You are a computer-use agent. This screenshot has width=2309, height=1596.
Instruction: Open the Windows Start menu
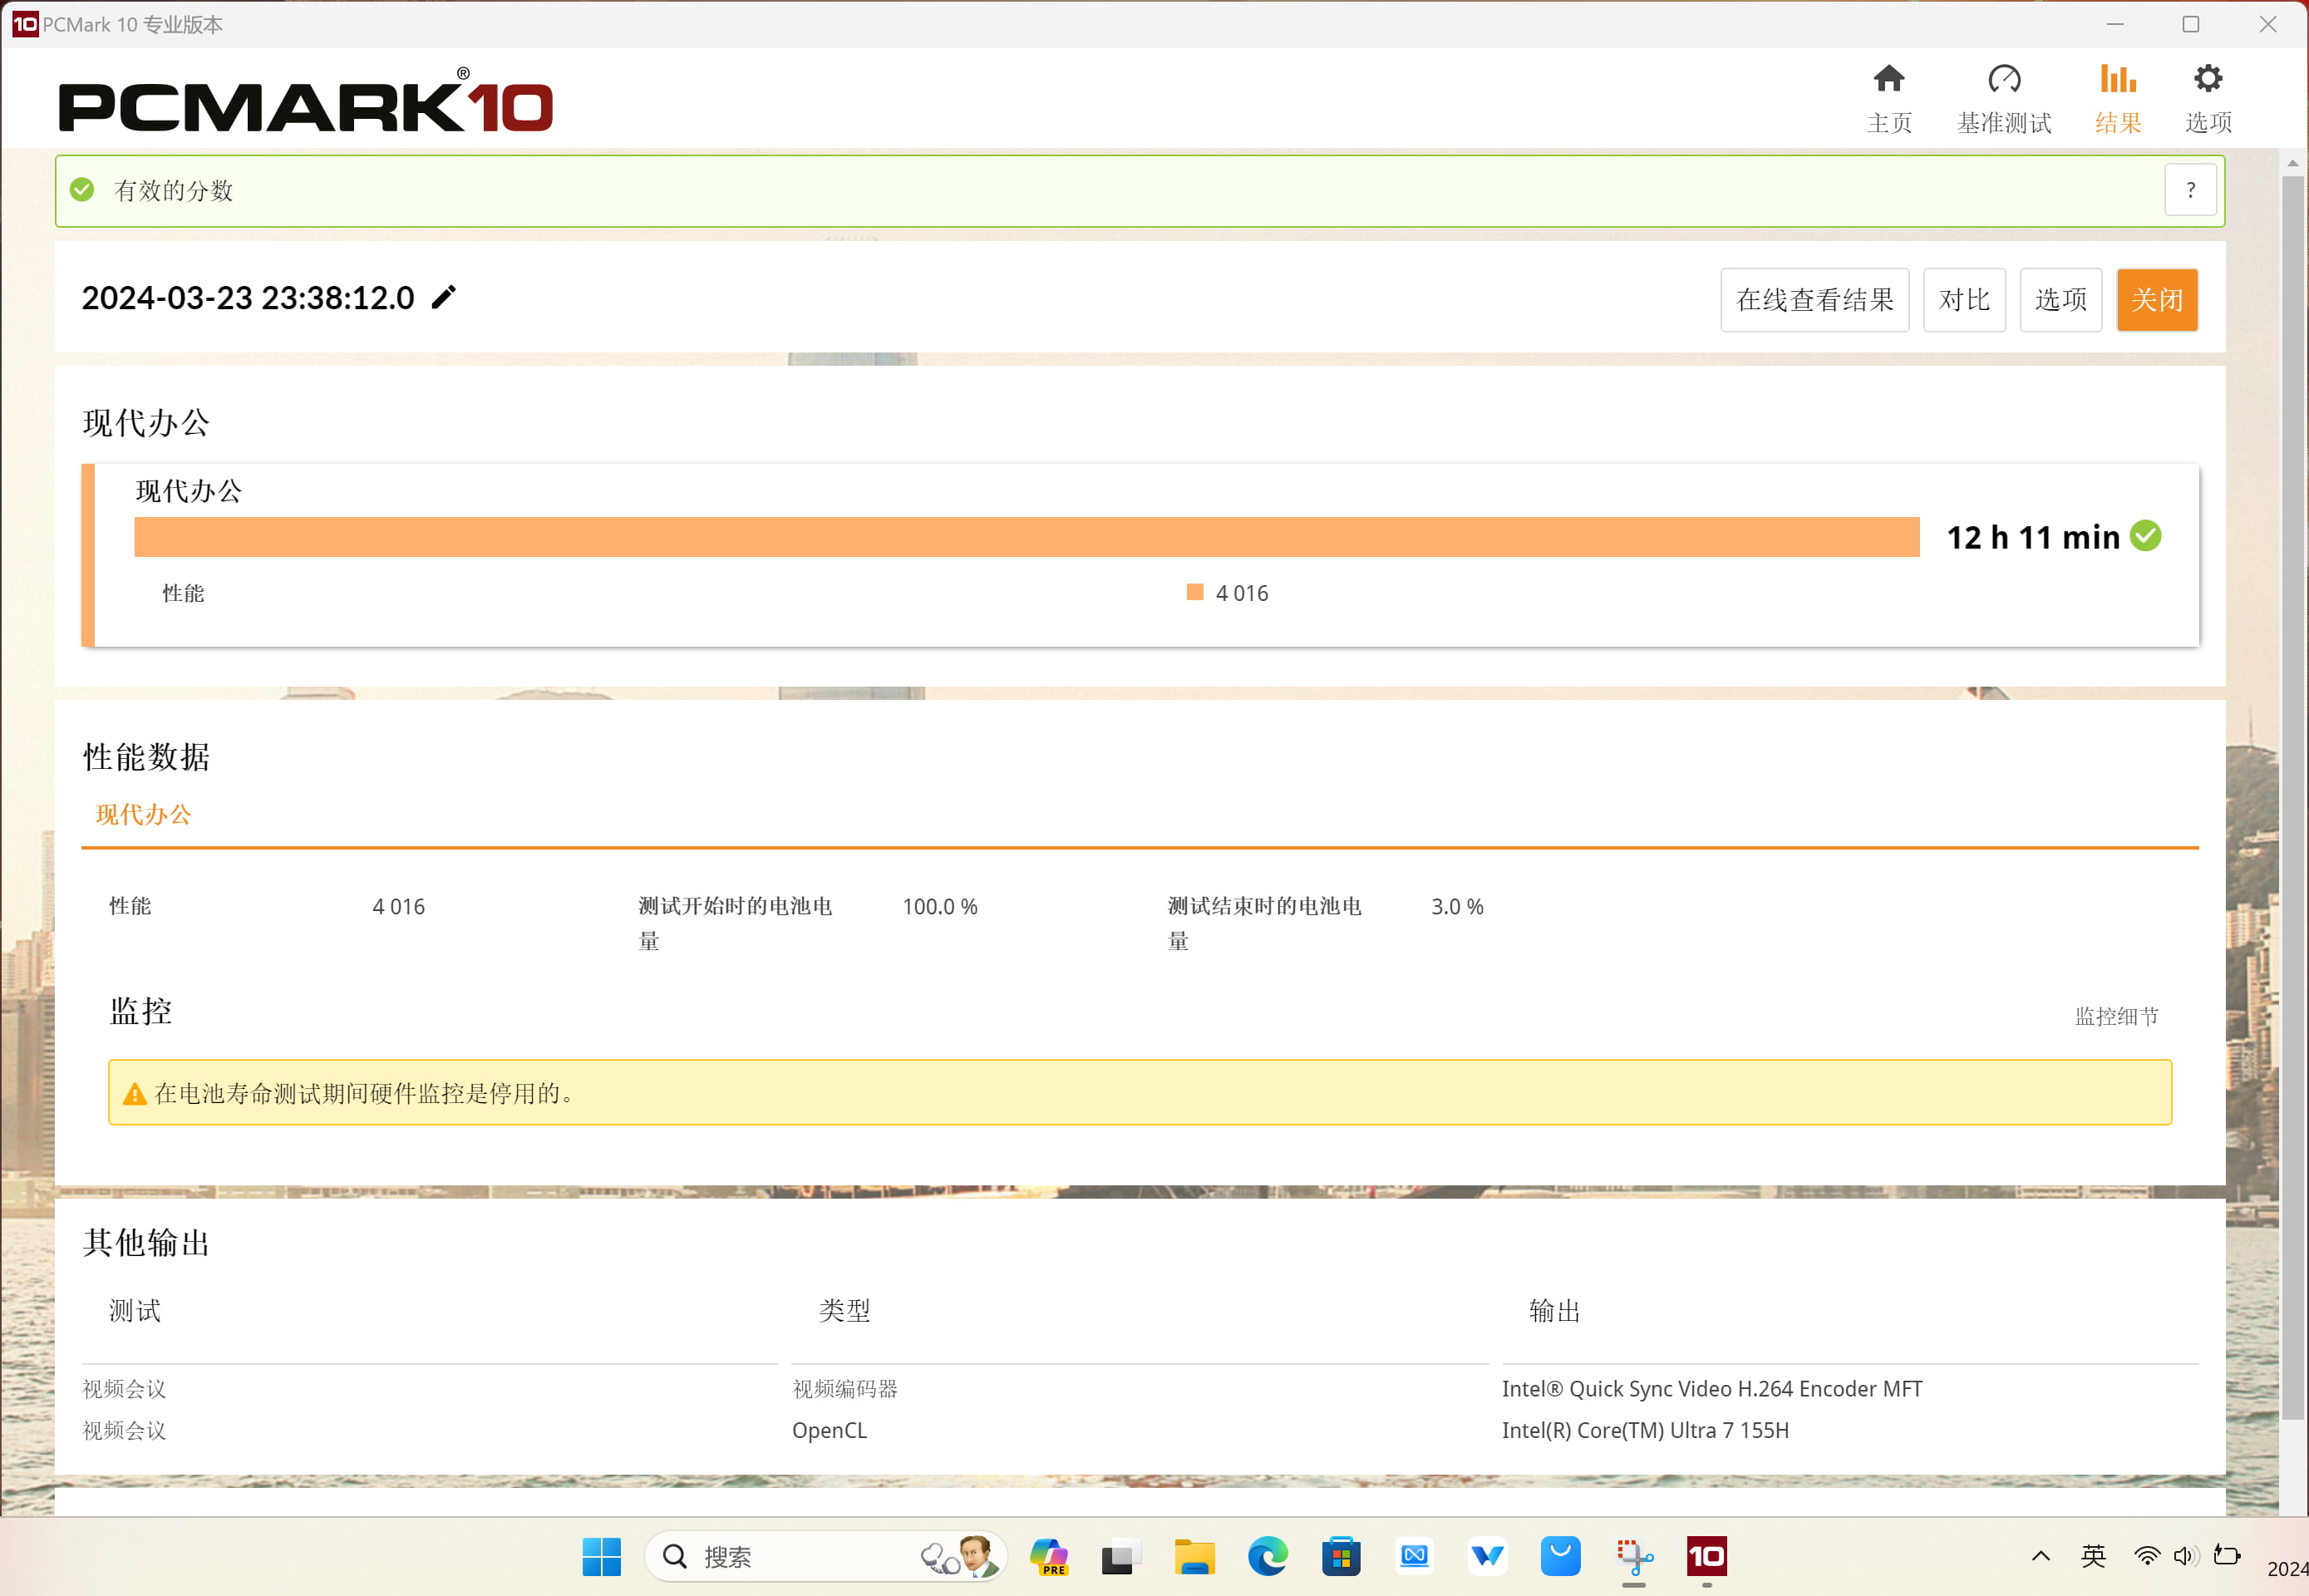click(x=601, y=1556)
